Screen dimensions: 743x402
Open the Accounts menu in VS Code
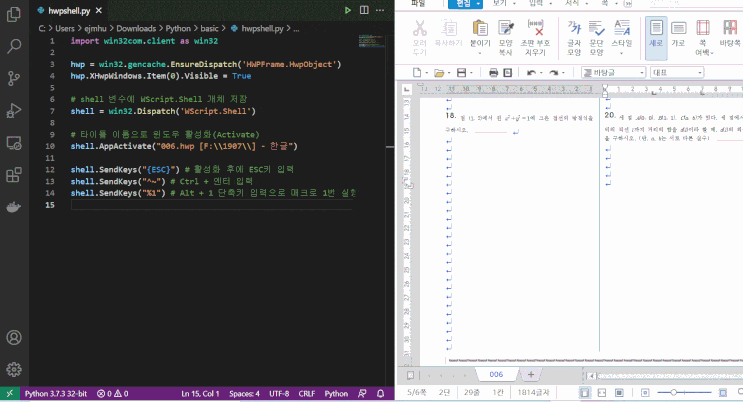(14, 338)
